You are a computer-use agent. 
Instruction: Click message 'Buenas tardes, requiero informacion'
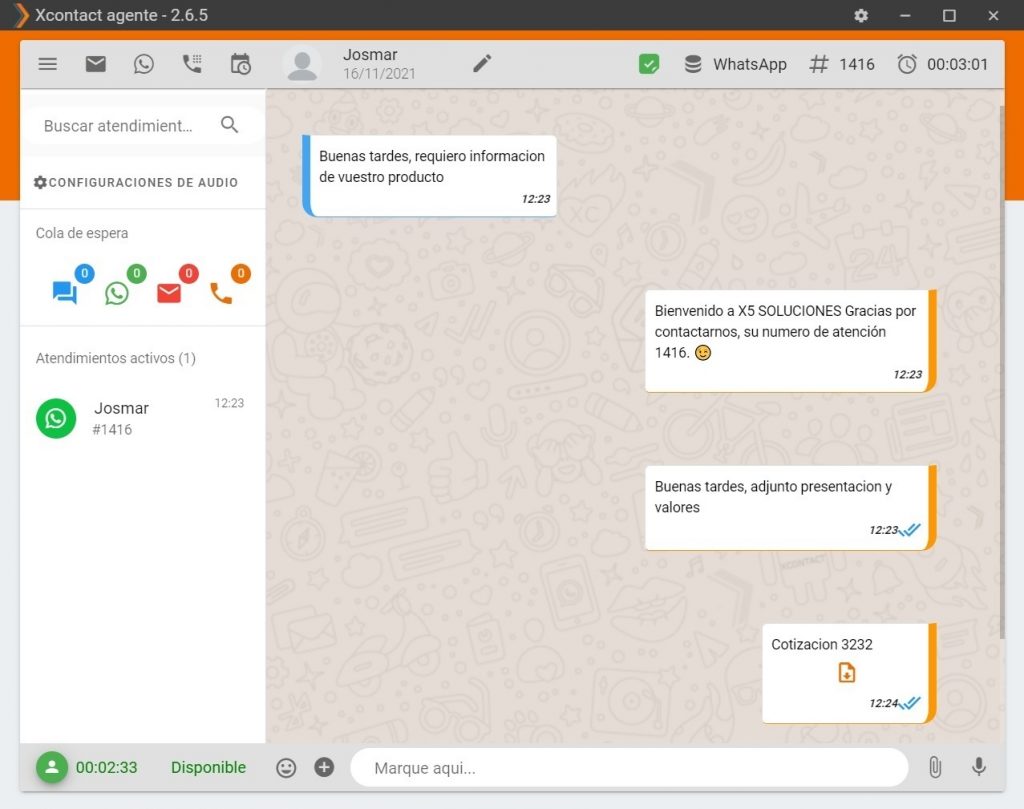[430, 176]
